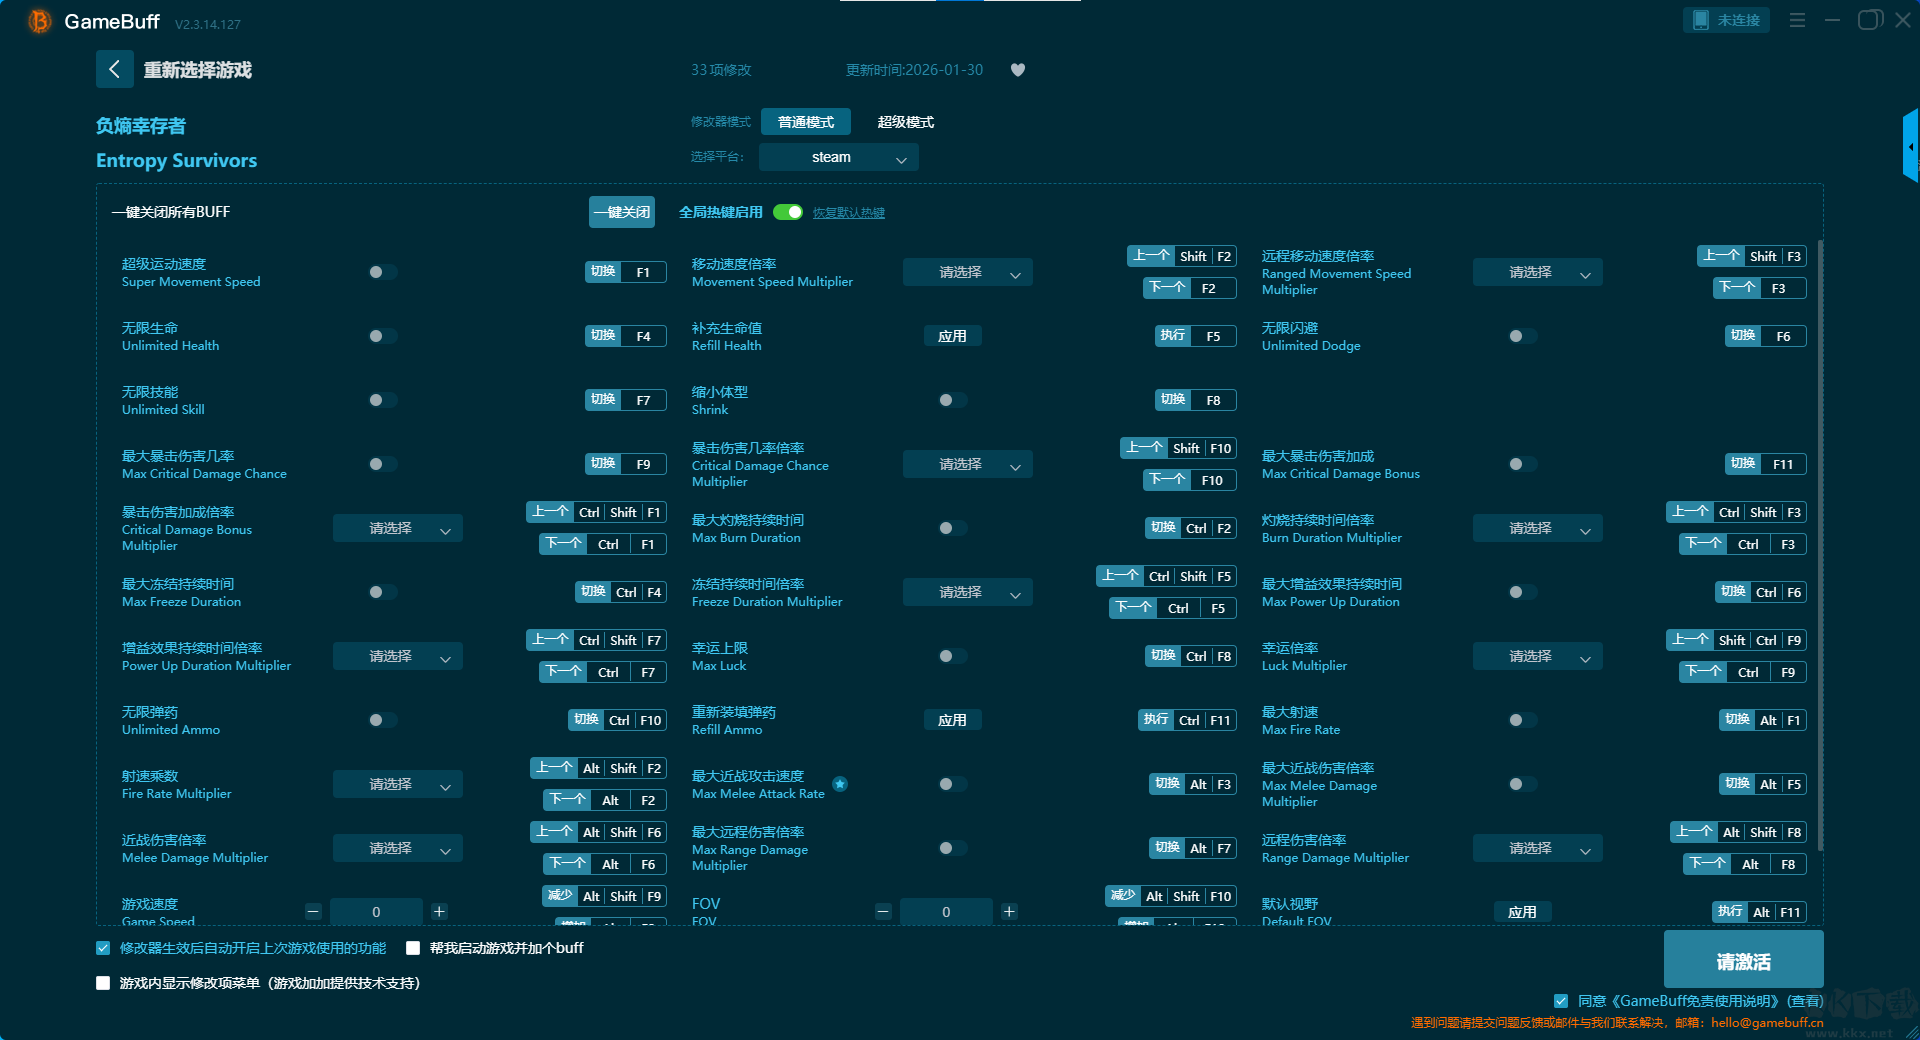The image size is (1920, 1040).
Task: Switch to 超级模式 tab
Action: (x=905, y=122)
